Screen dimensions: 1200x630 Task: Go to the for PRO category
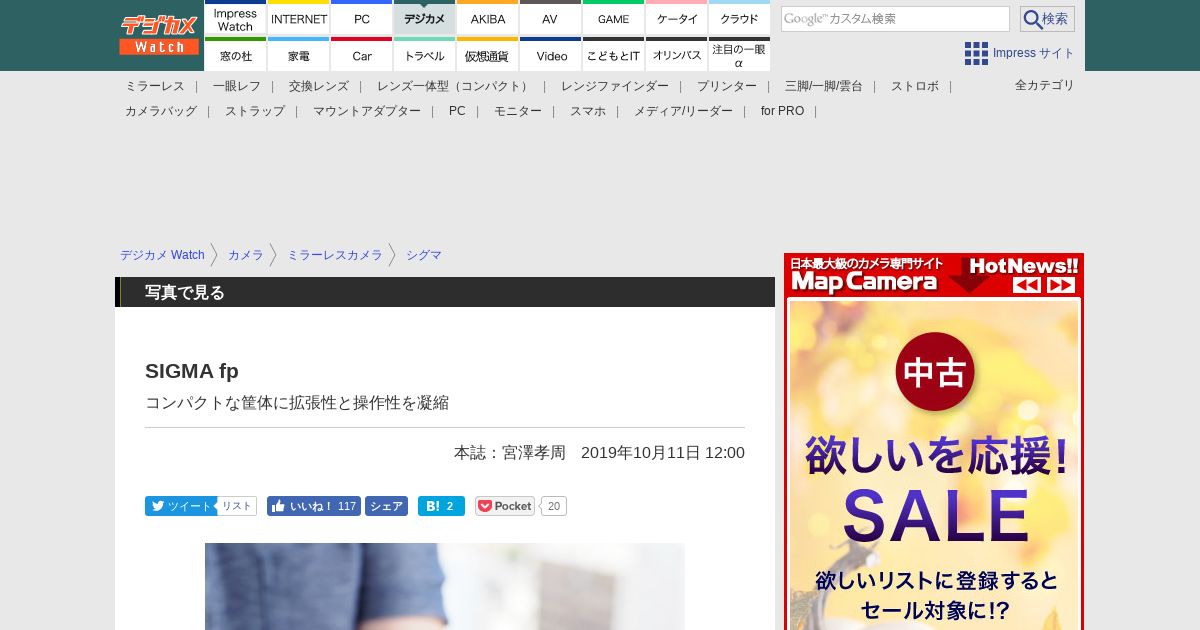(782, 111)
